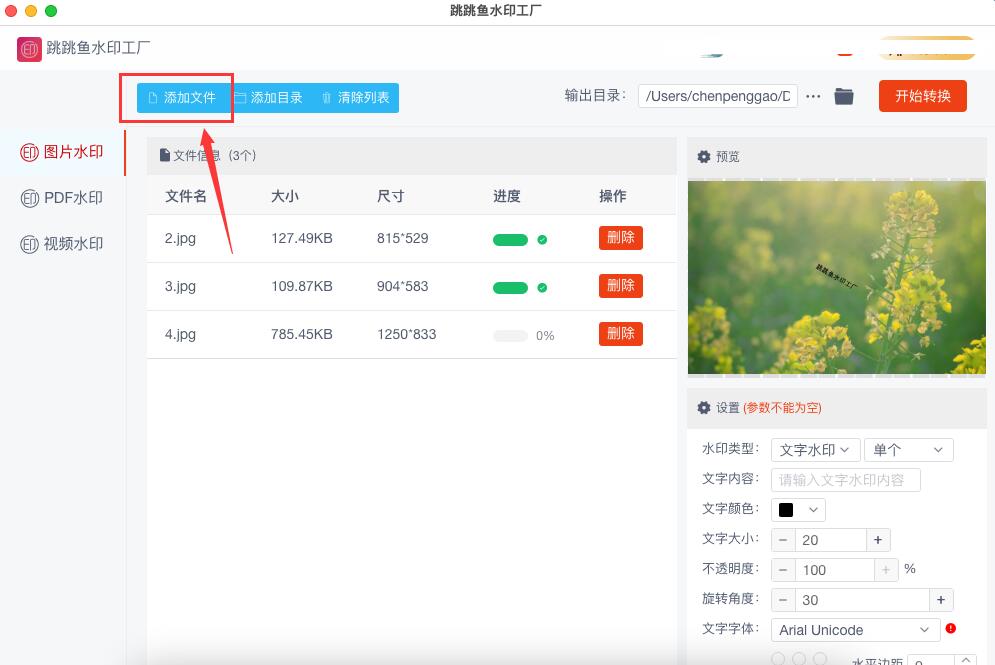Click the 4.jpg progress bar
Image resolution: width=995 pixels, height=665 pixels.
(x=510, y=336)
